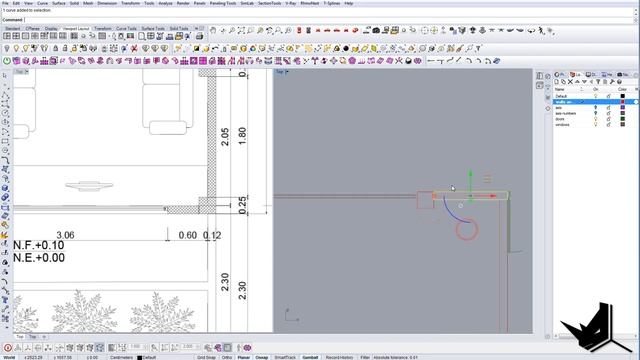The height and width of the screenshot is (360, 640).
Task: Select the axis-numbers layer row
Action: click(595, 113)
